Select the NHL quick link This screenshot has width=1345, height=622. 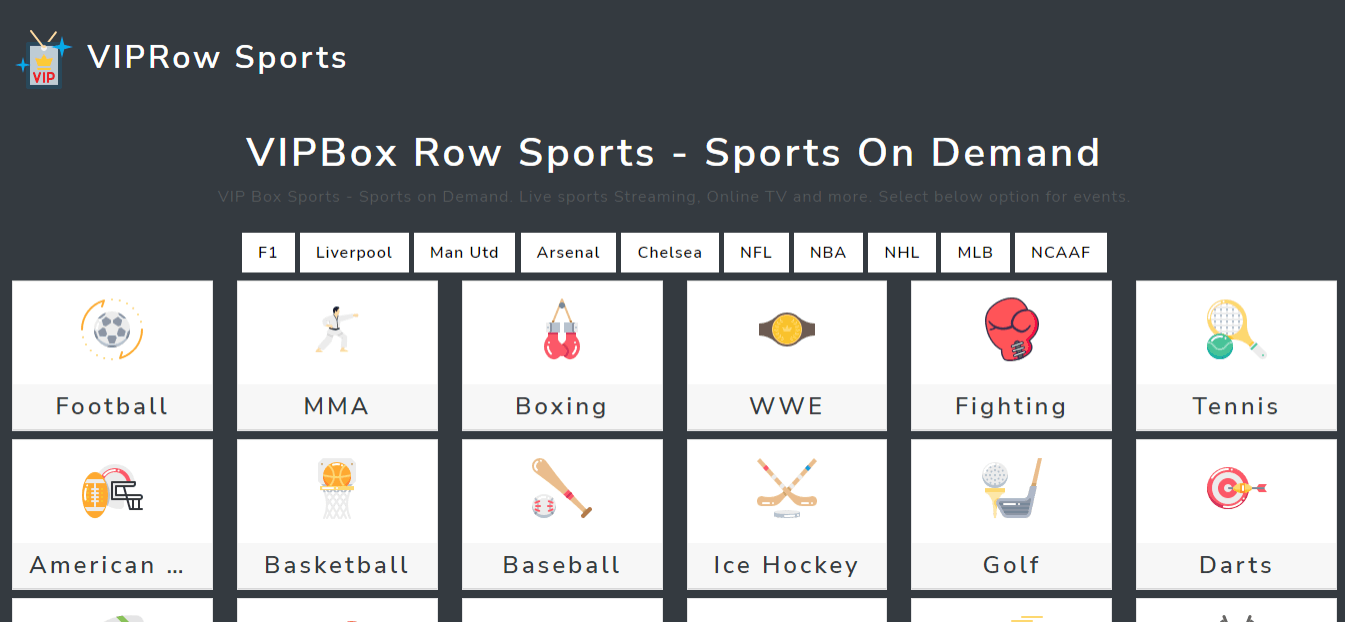(902, 253)
